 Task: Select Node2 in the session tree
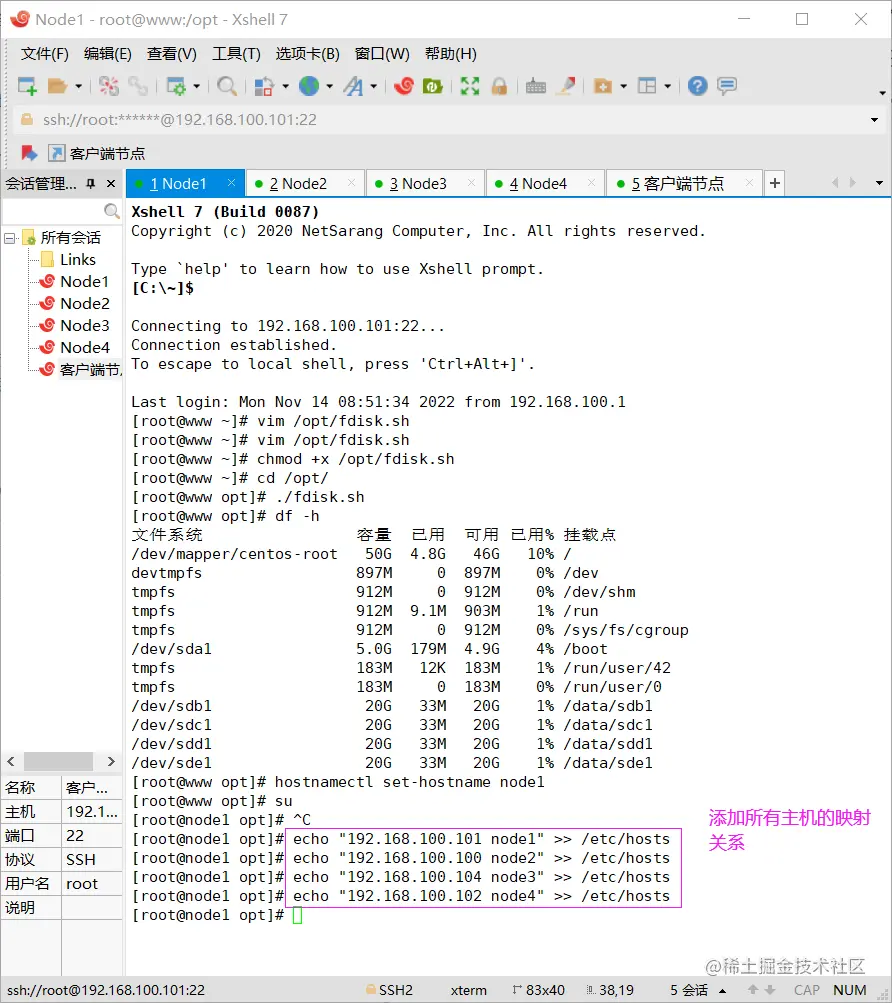(x=84, y=303)
